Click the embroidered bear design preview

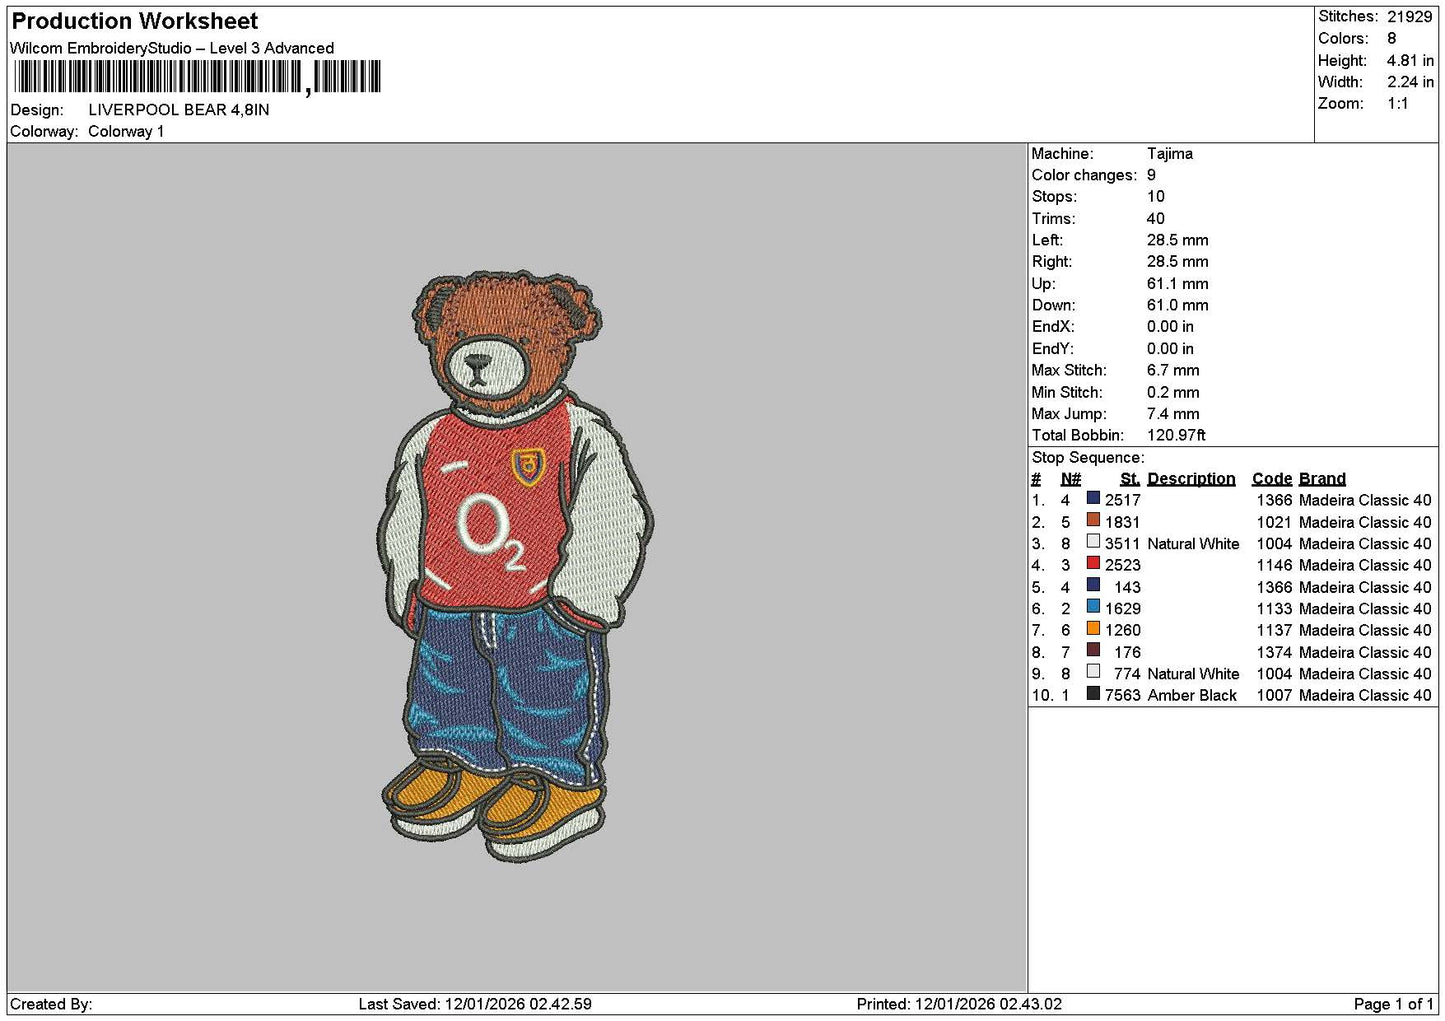(516, 566)
